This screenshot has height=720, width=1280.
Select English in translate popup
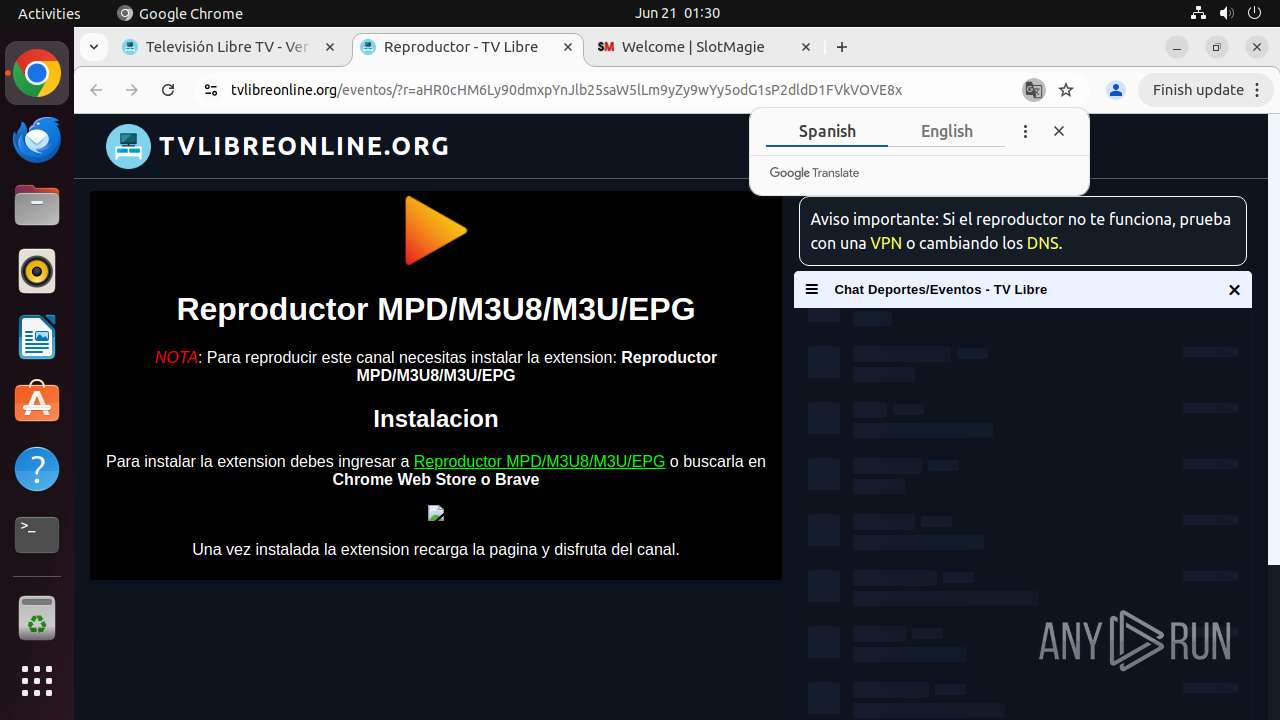[947, 131]
